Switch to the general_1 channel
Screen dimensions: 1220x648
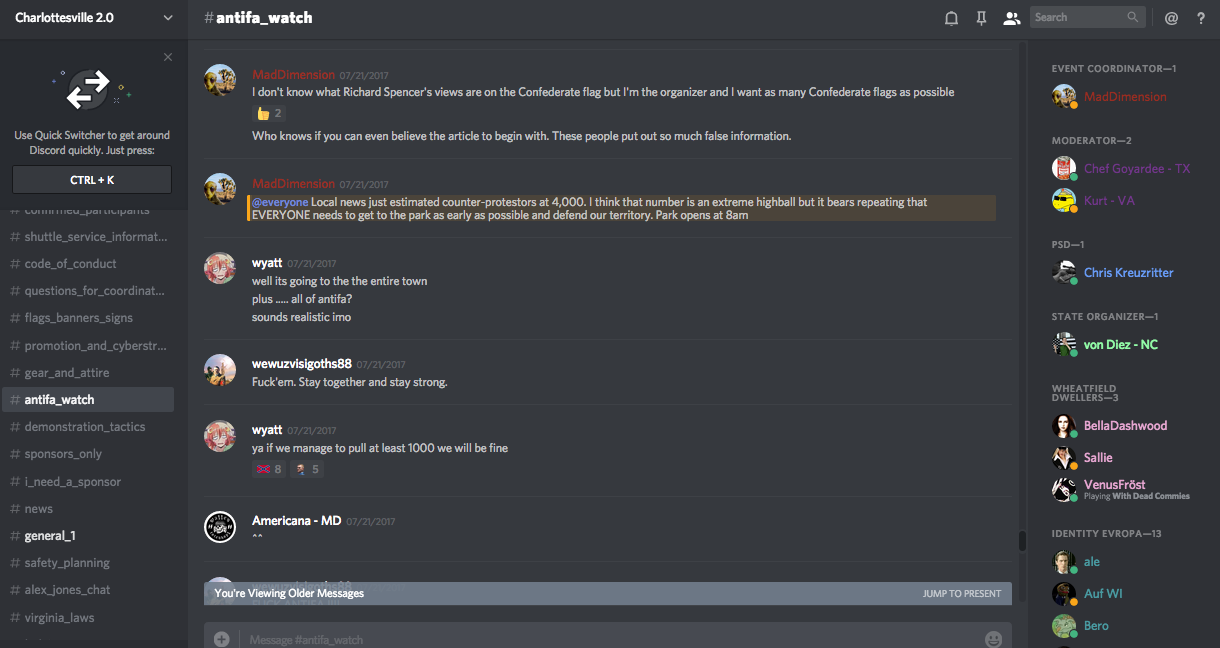pyautogui.click(x=50, y=536)
